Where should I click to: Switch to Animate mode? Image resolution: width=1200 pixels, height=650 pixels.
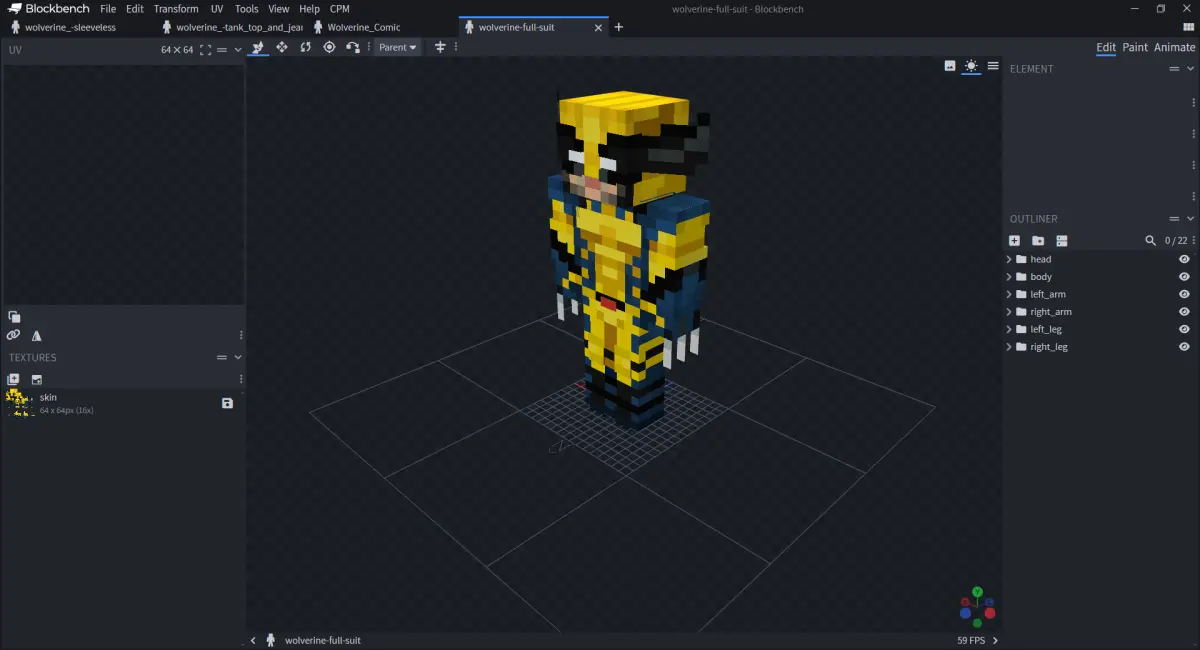click(1174, 47)
